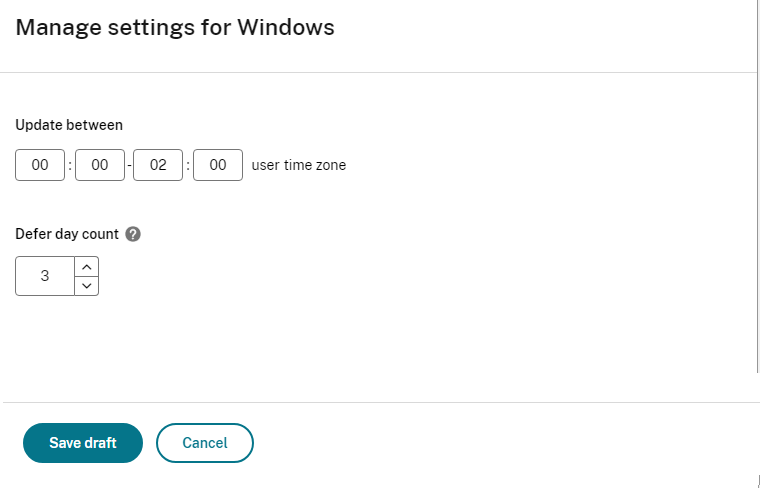760x488 pixels.
Task: Click the Update between label
Action: tap(69, 125)
